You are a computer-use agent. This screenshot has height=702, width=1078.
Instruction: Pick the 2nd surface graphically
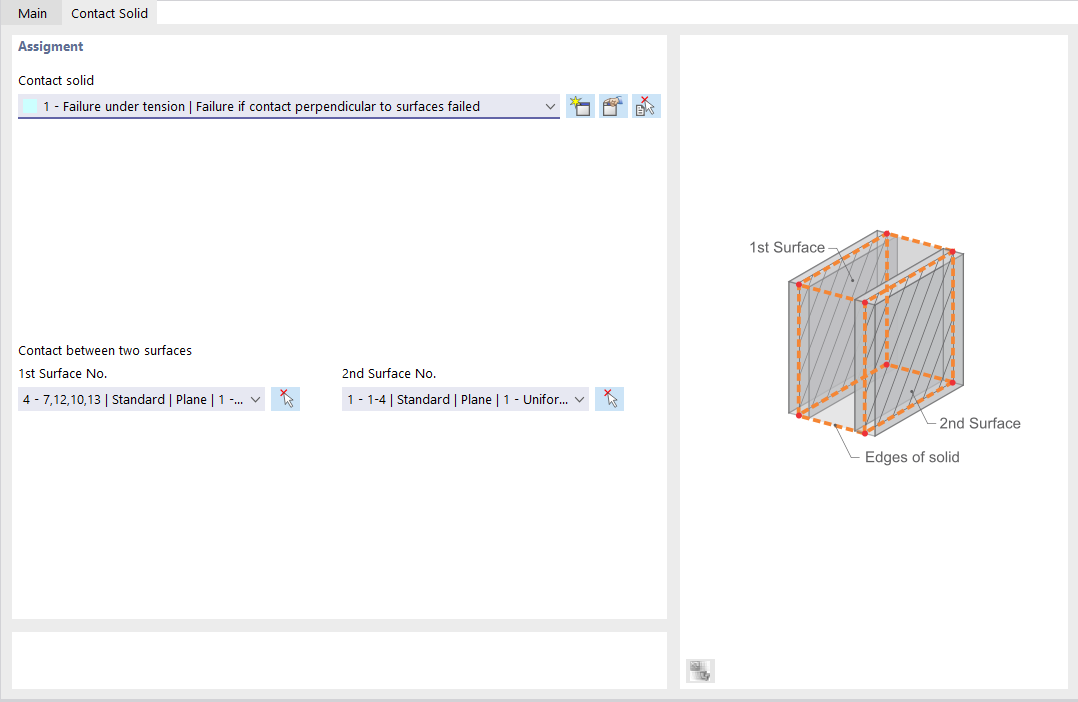[609, 399]
